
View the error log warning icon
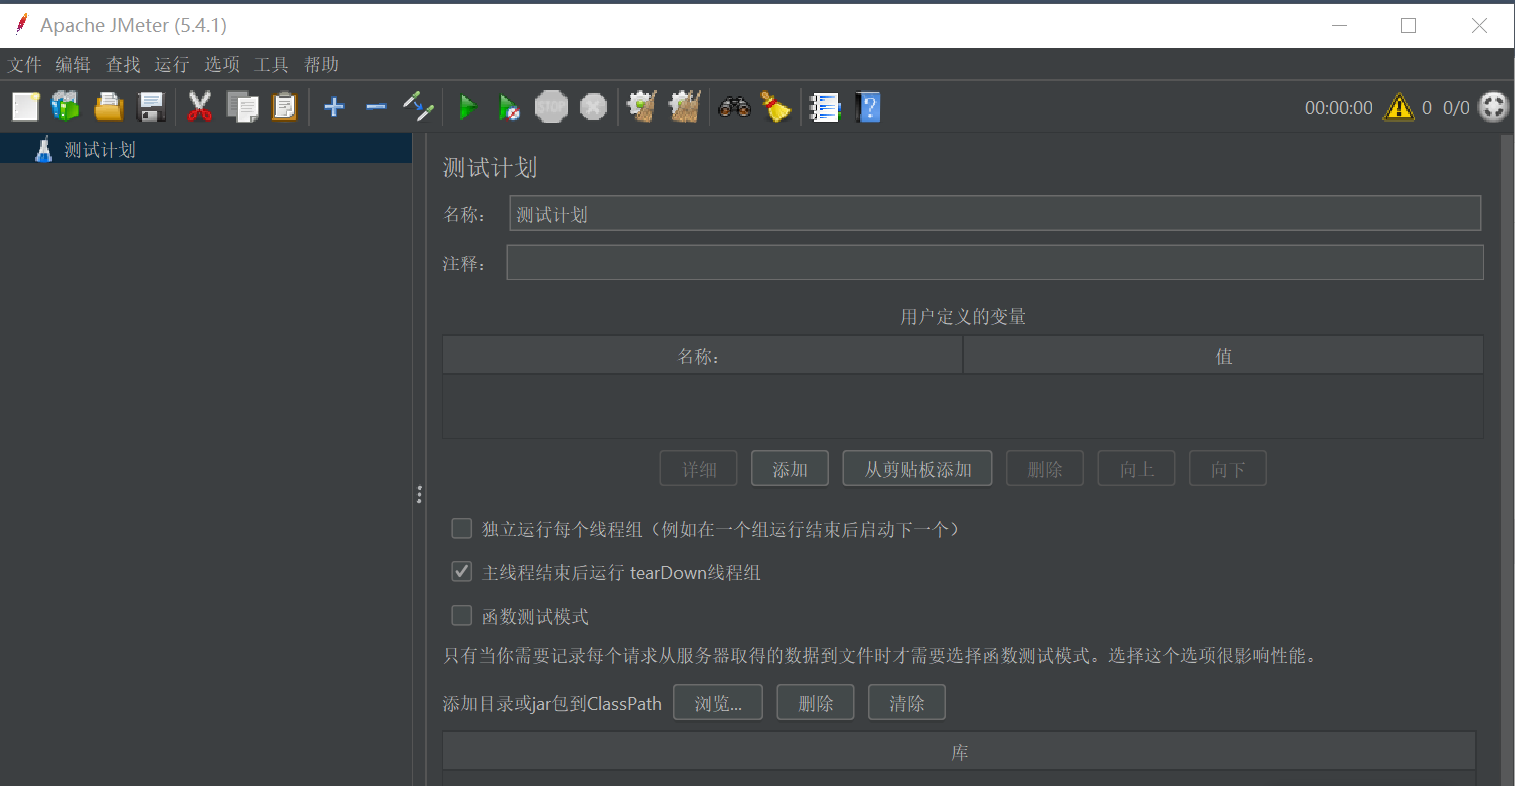pos(1399,107)
